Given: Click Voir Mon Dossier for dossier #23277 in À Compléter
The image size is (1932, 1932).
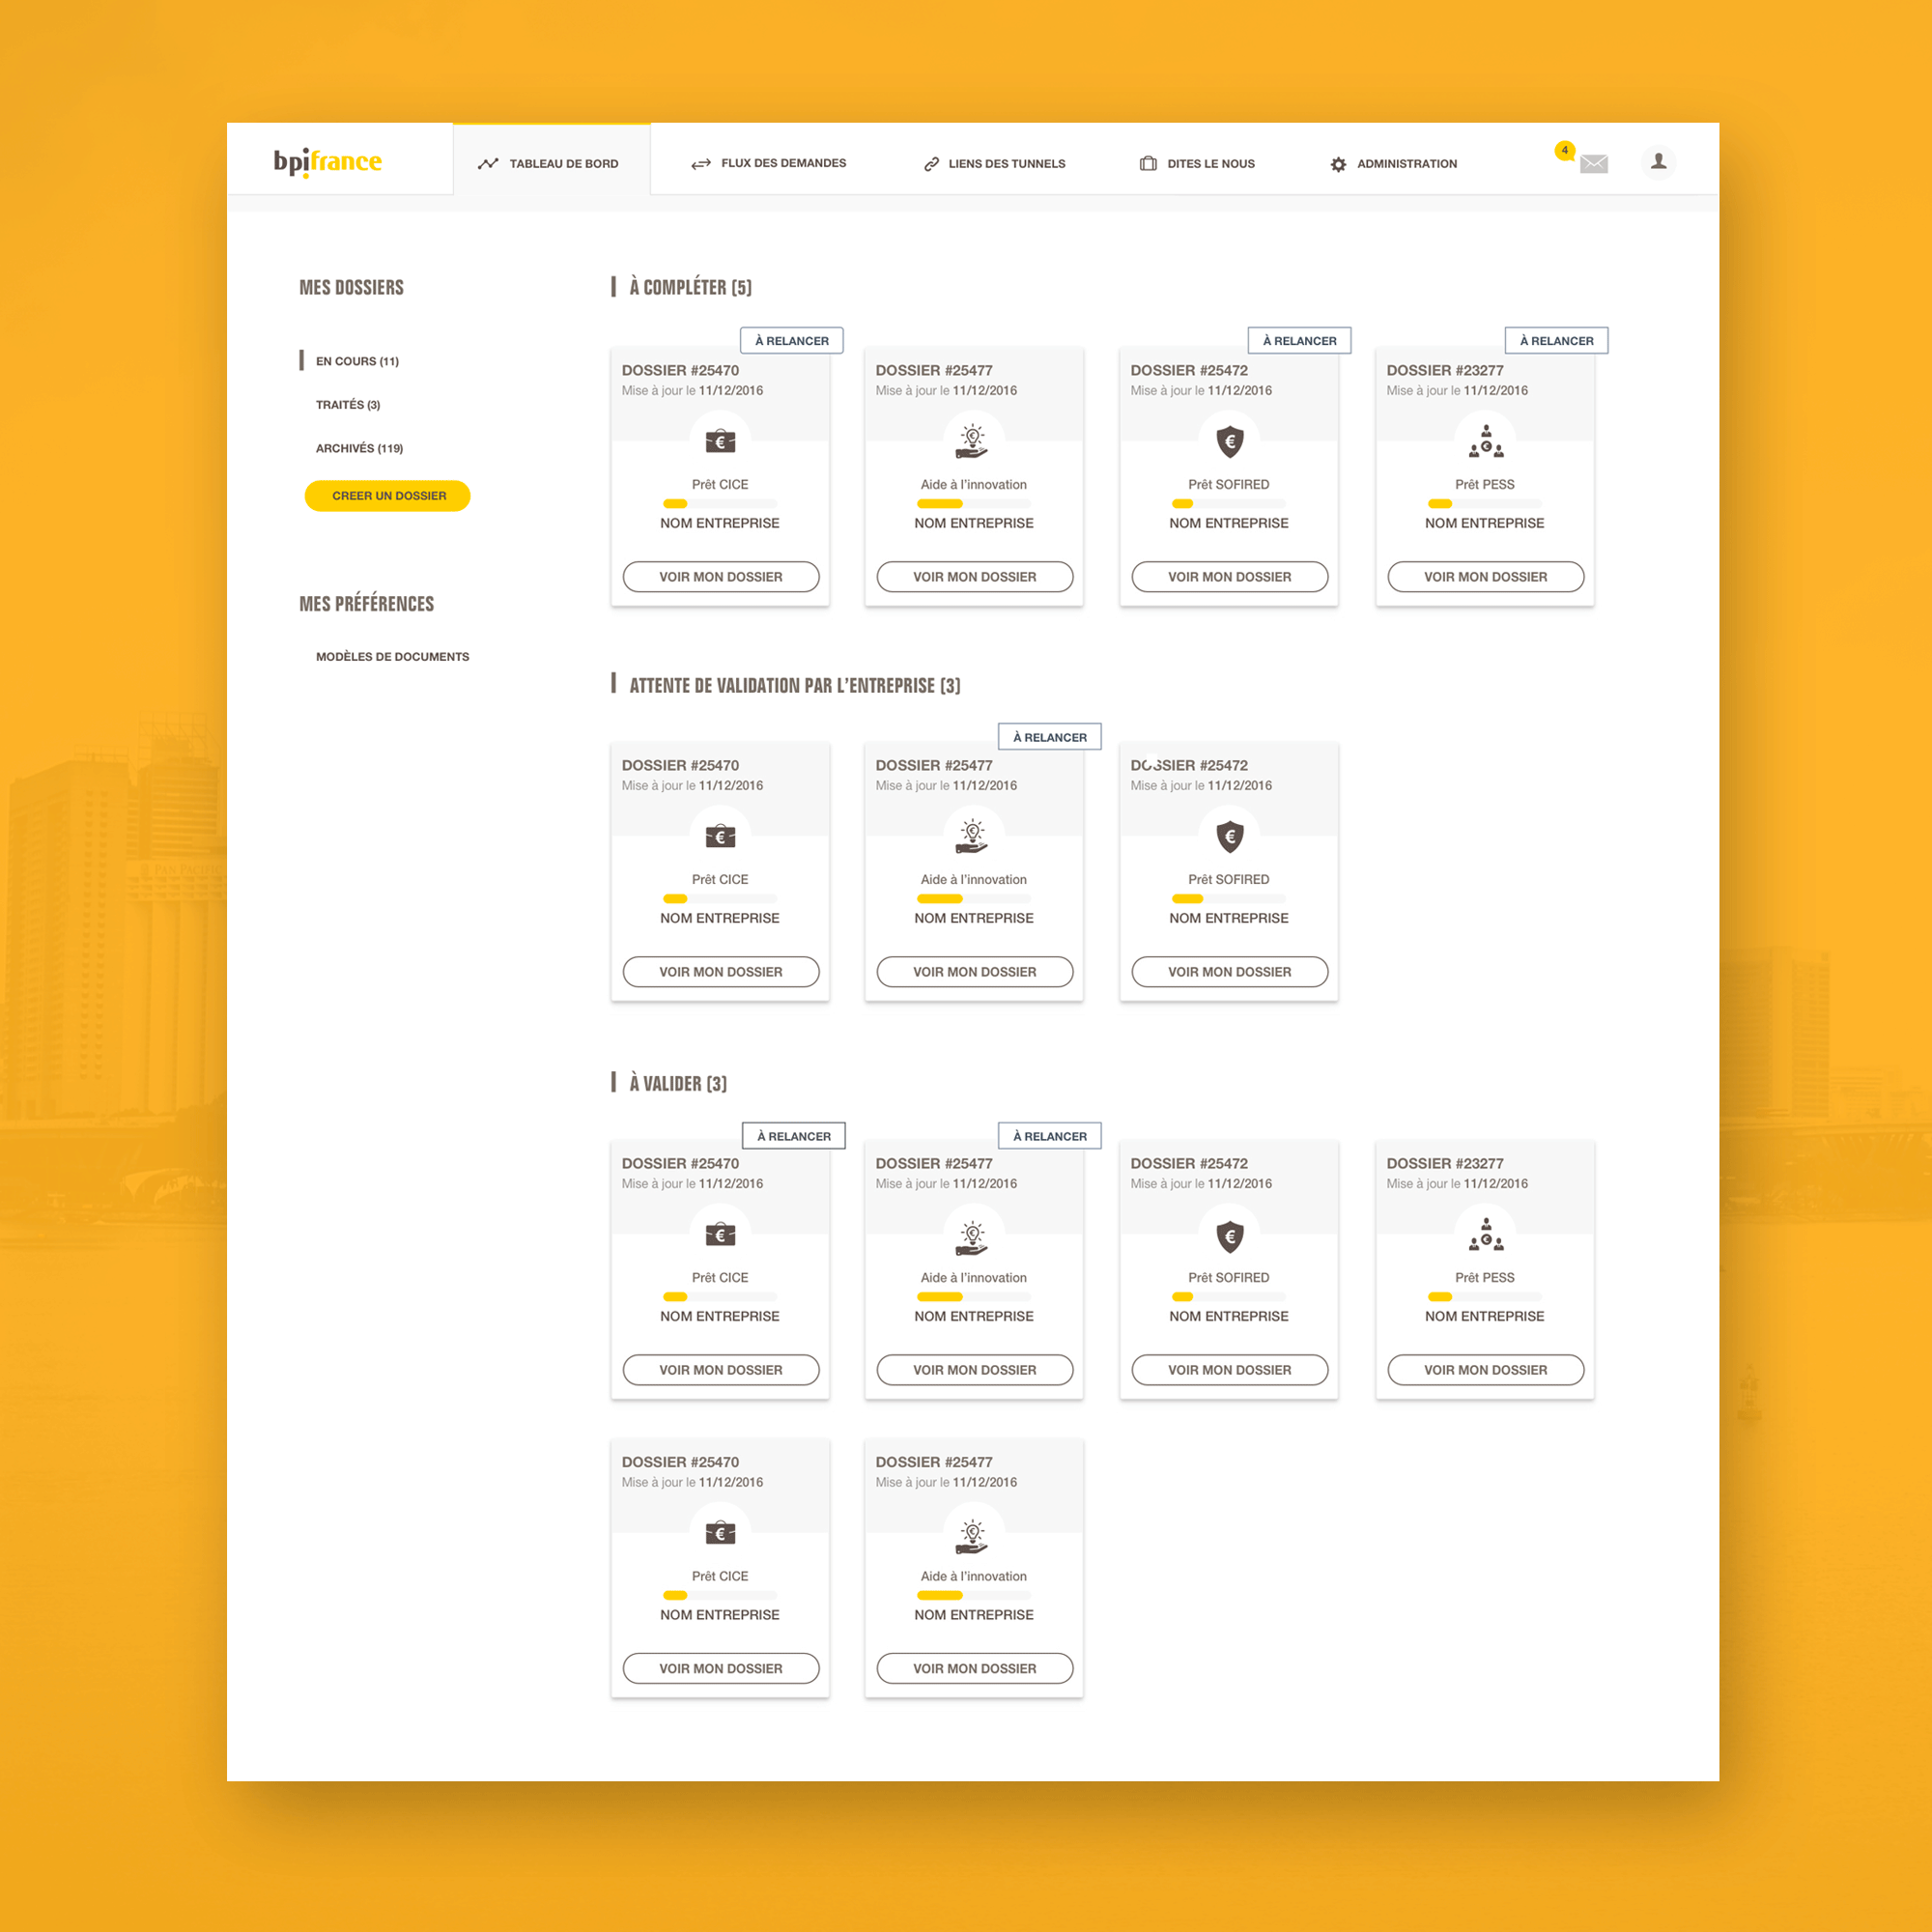Looking at the screenshot, I should coord(1485,577).
